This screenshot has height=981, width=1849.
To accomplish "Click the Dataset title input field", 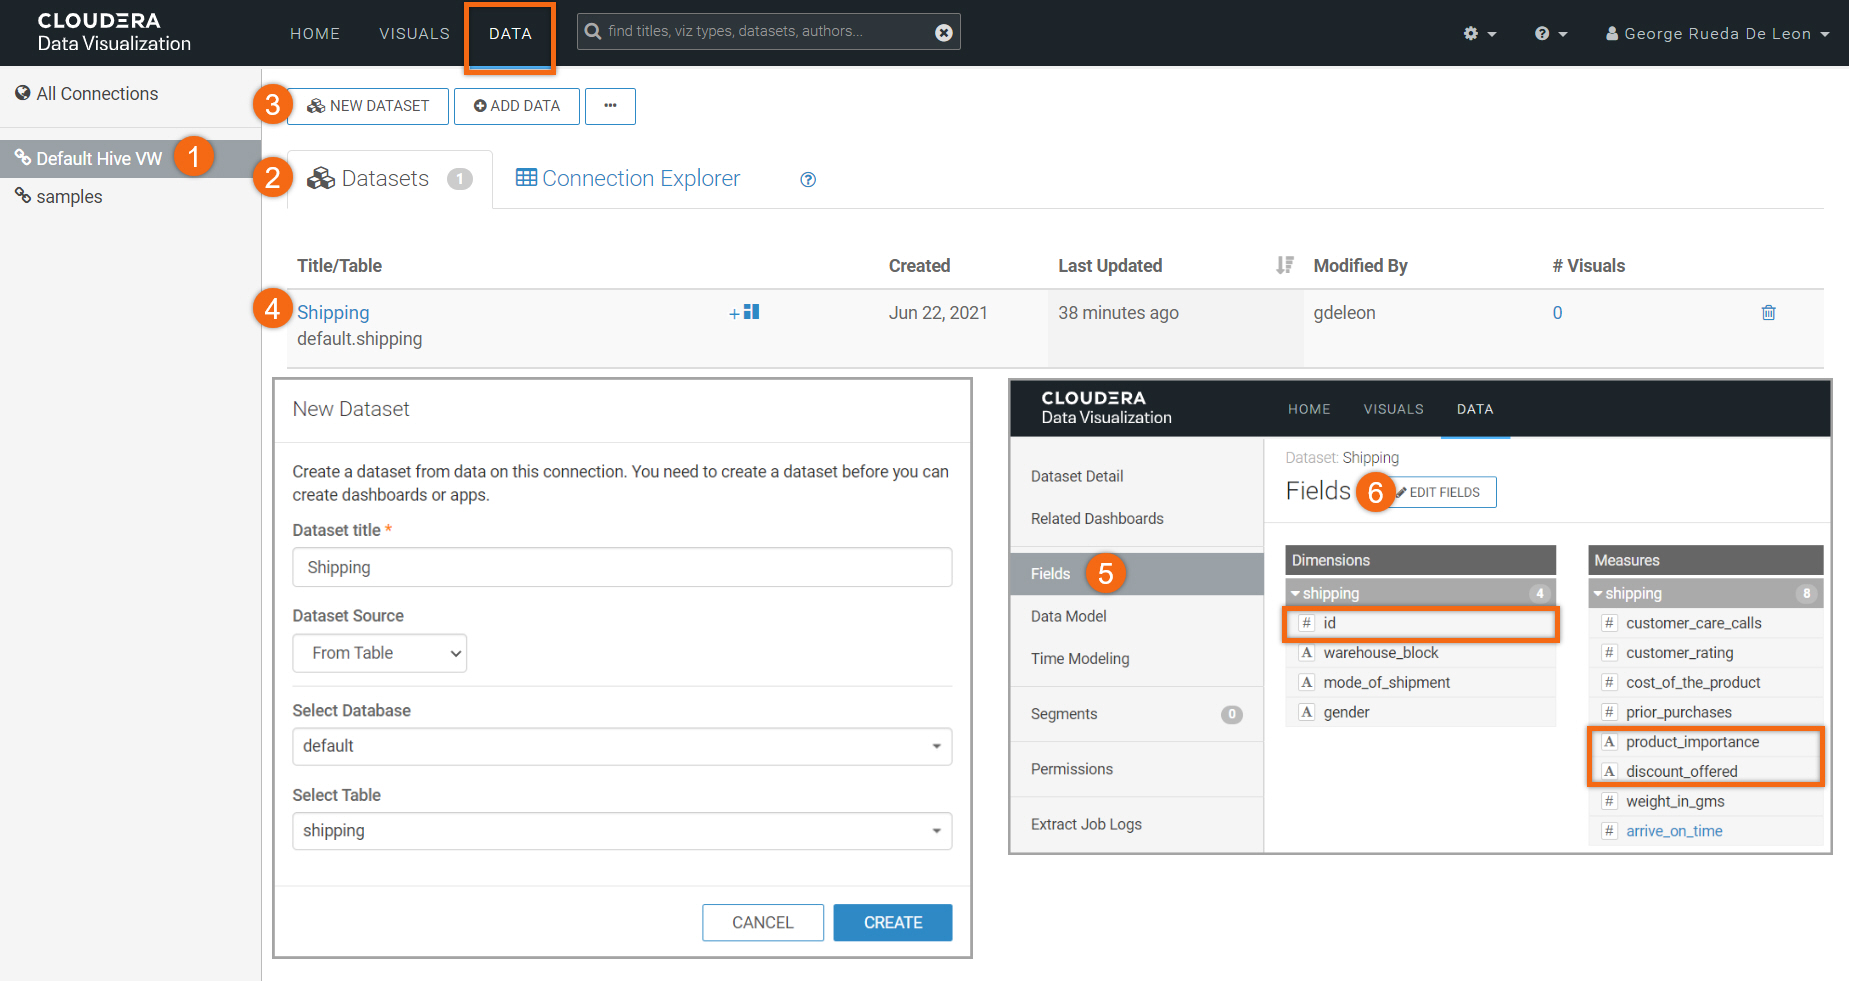I will point(622,567).
